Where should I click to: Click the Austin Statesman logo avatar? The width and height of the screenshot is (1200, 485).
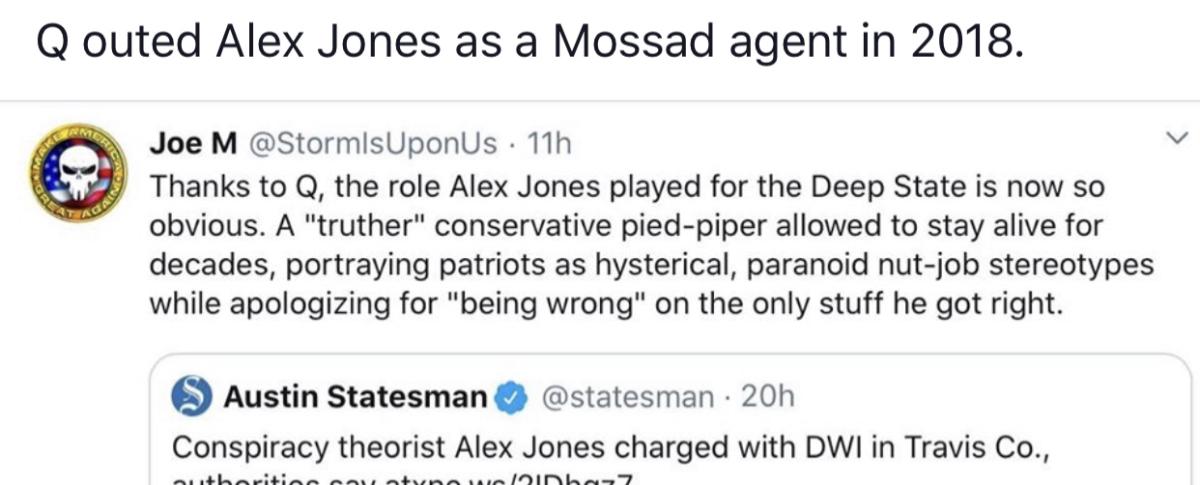point(194,398)
